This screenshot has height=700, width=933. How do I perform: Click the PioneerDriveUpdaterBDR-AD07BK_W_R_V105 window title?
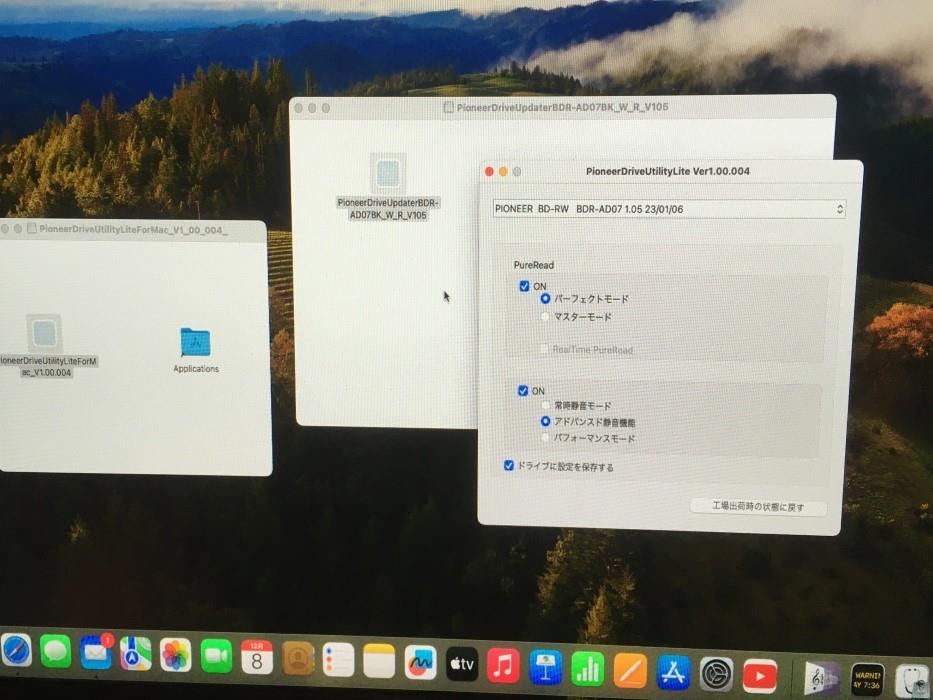(562, 107)
